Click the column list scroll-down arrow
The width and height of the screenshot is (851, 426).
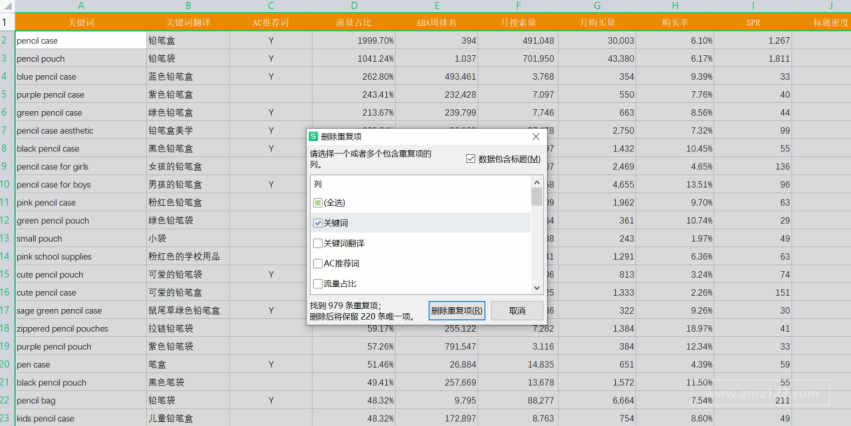click(x=537, y=288)
